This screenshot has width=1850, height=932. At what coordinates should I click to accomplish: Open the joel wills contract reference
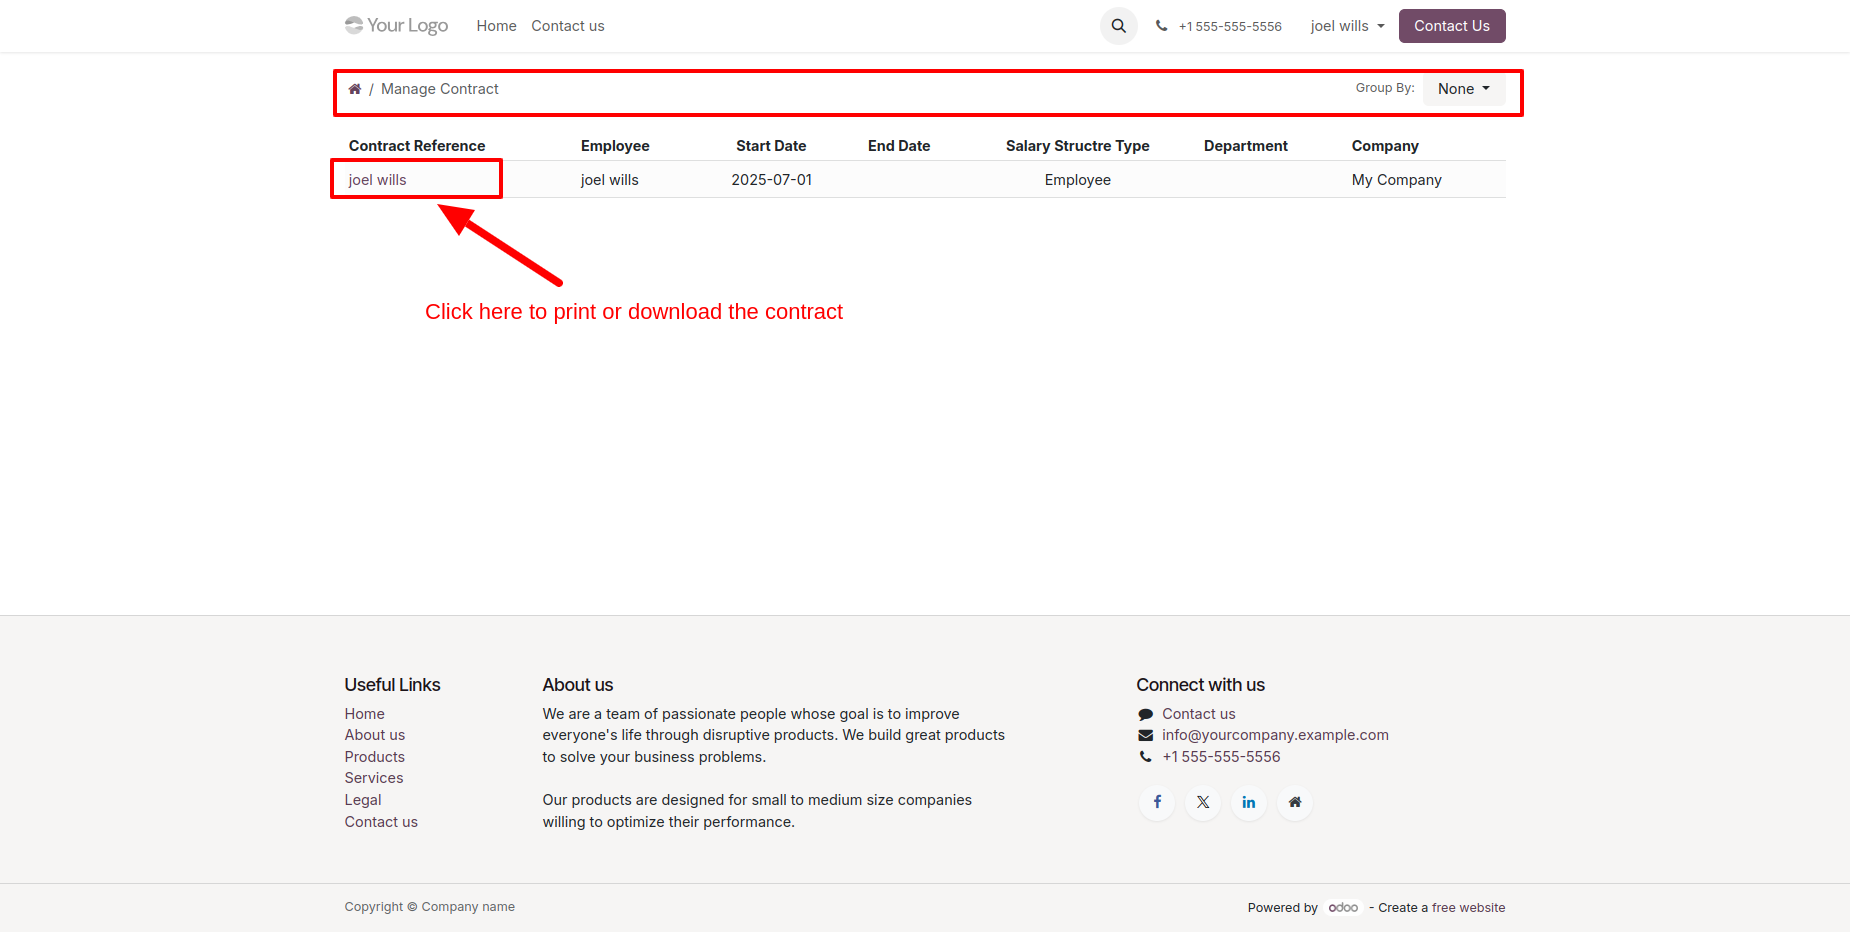(378, 180)
